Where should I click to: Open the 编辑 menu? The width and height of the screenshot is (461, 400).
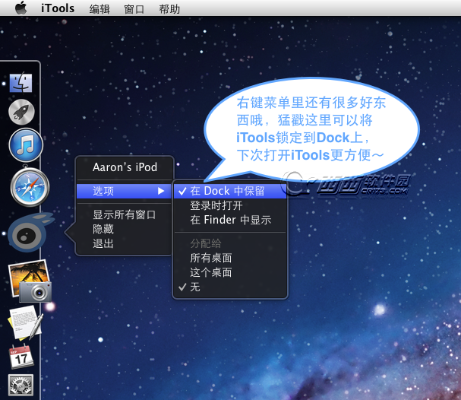99,9
